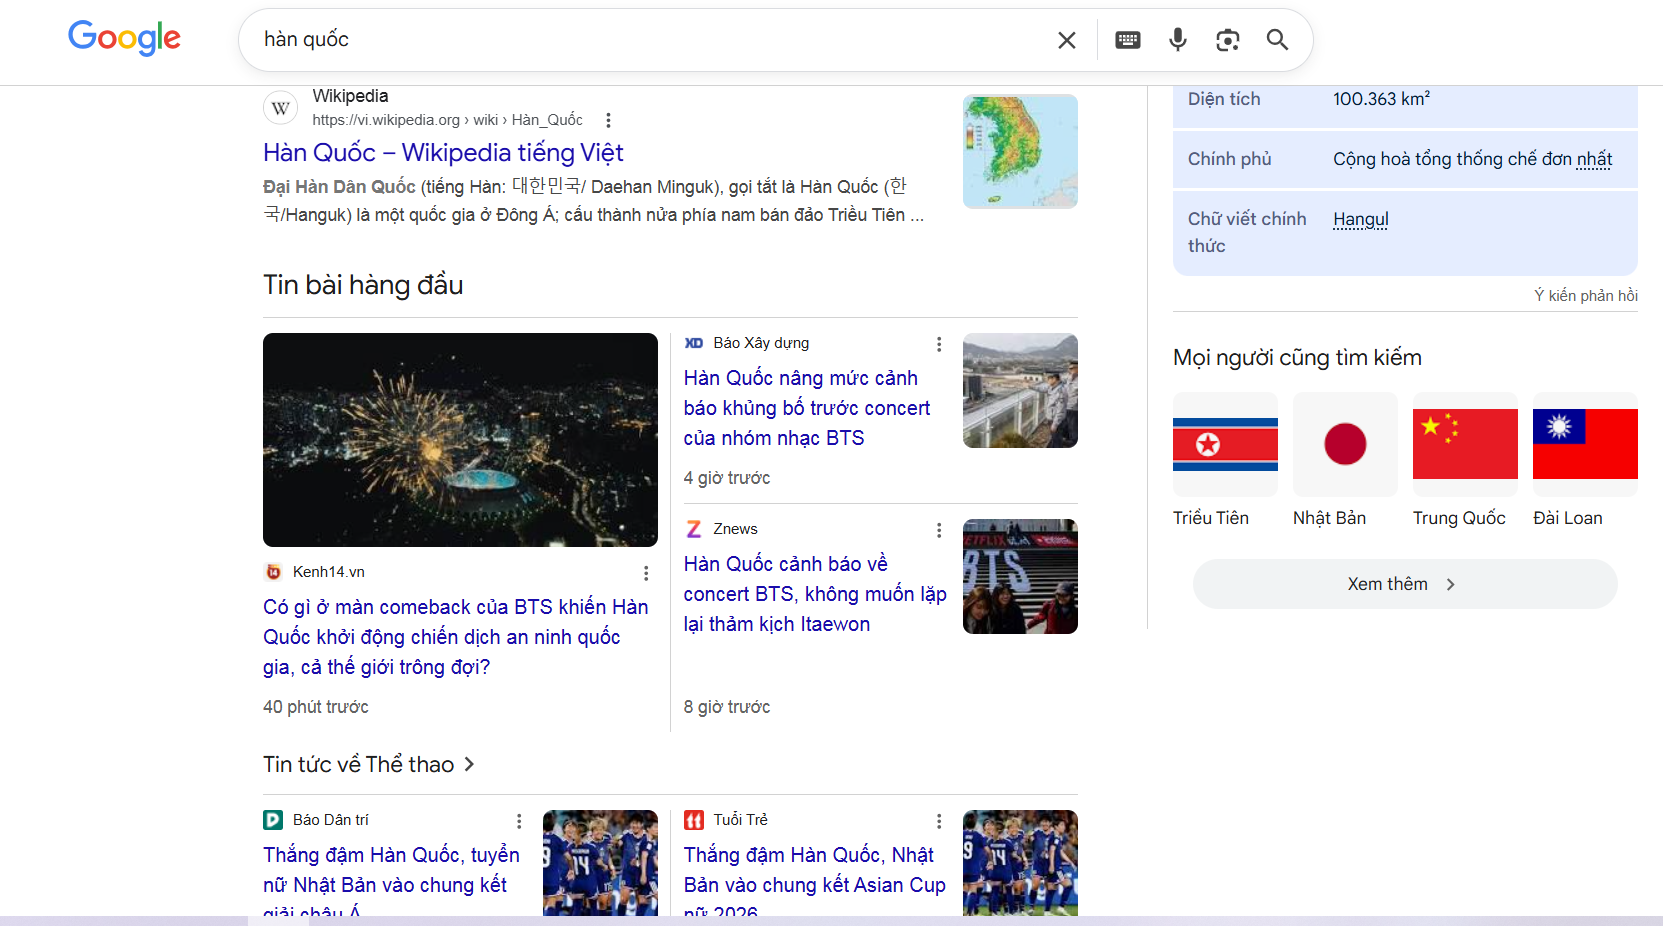Click Ý kiến phản hồi feedback link

tap(1586, 295)
